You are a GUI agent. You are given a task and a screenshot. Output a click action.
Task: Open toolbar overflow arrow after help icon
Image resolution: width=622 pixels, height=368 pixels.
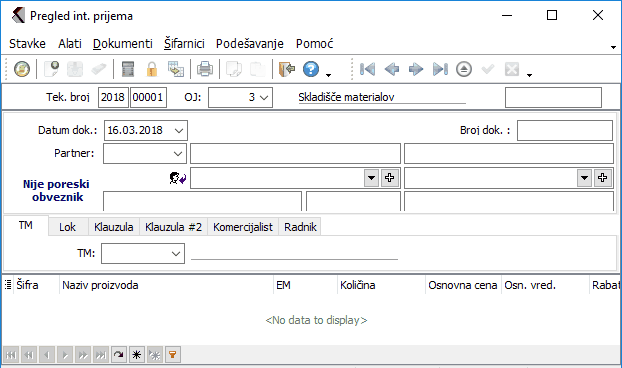[x=328, y=75]
